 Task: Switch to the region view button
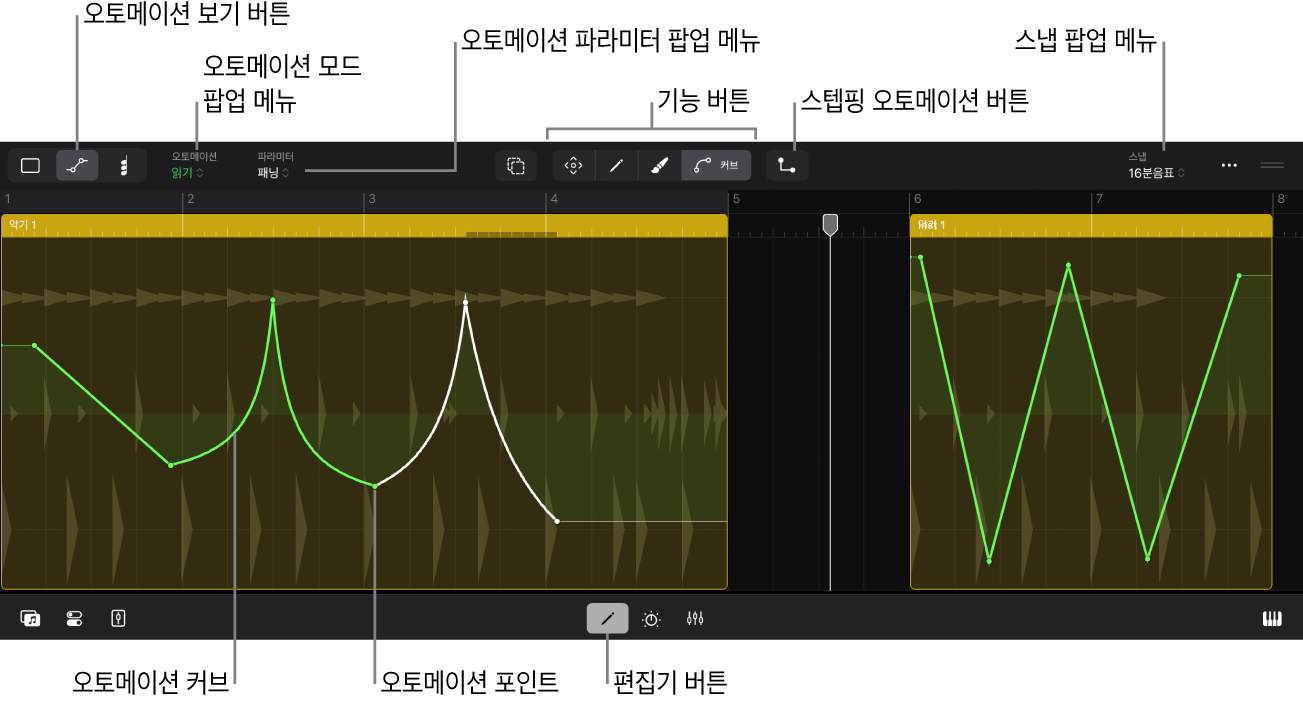[x=31, y=166]
